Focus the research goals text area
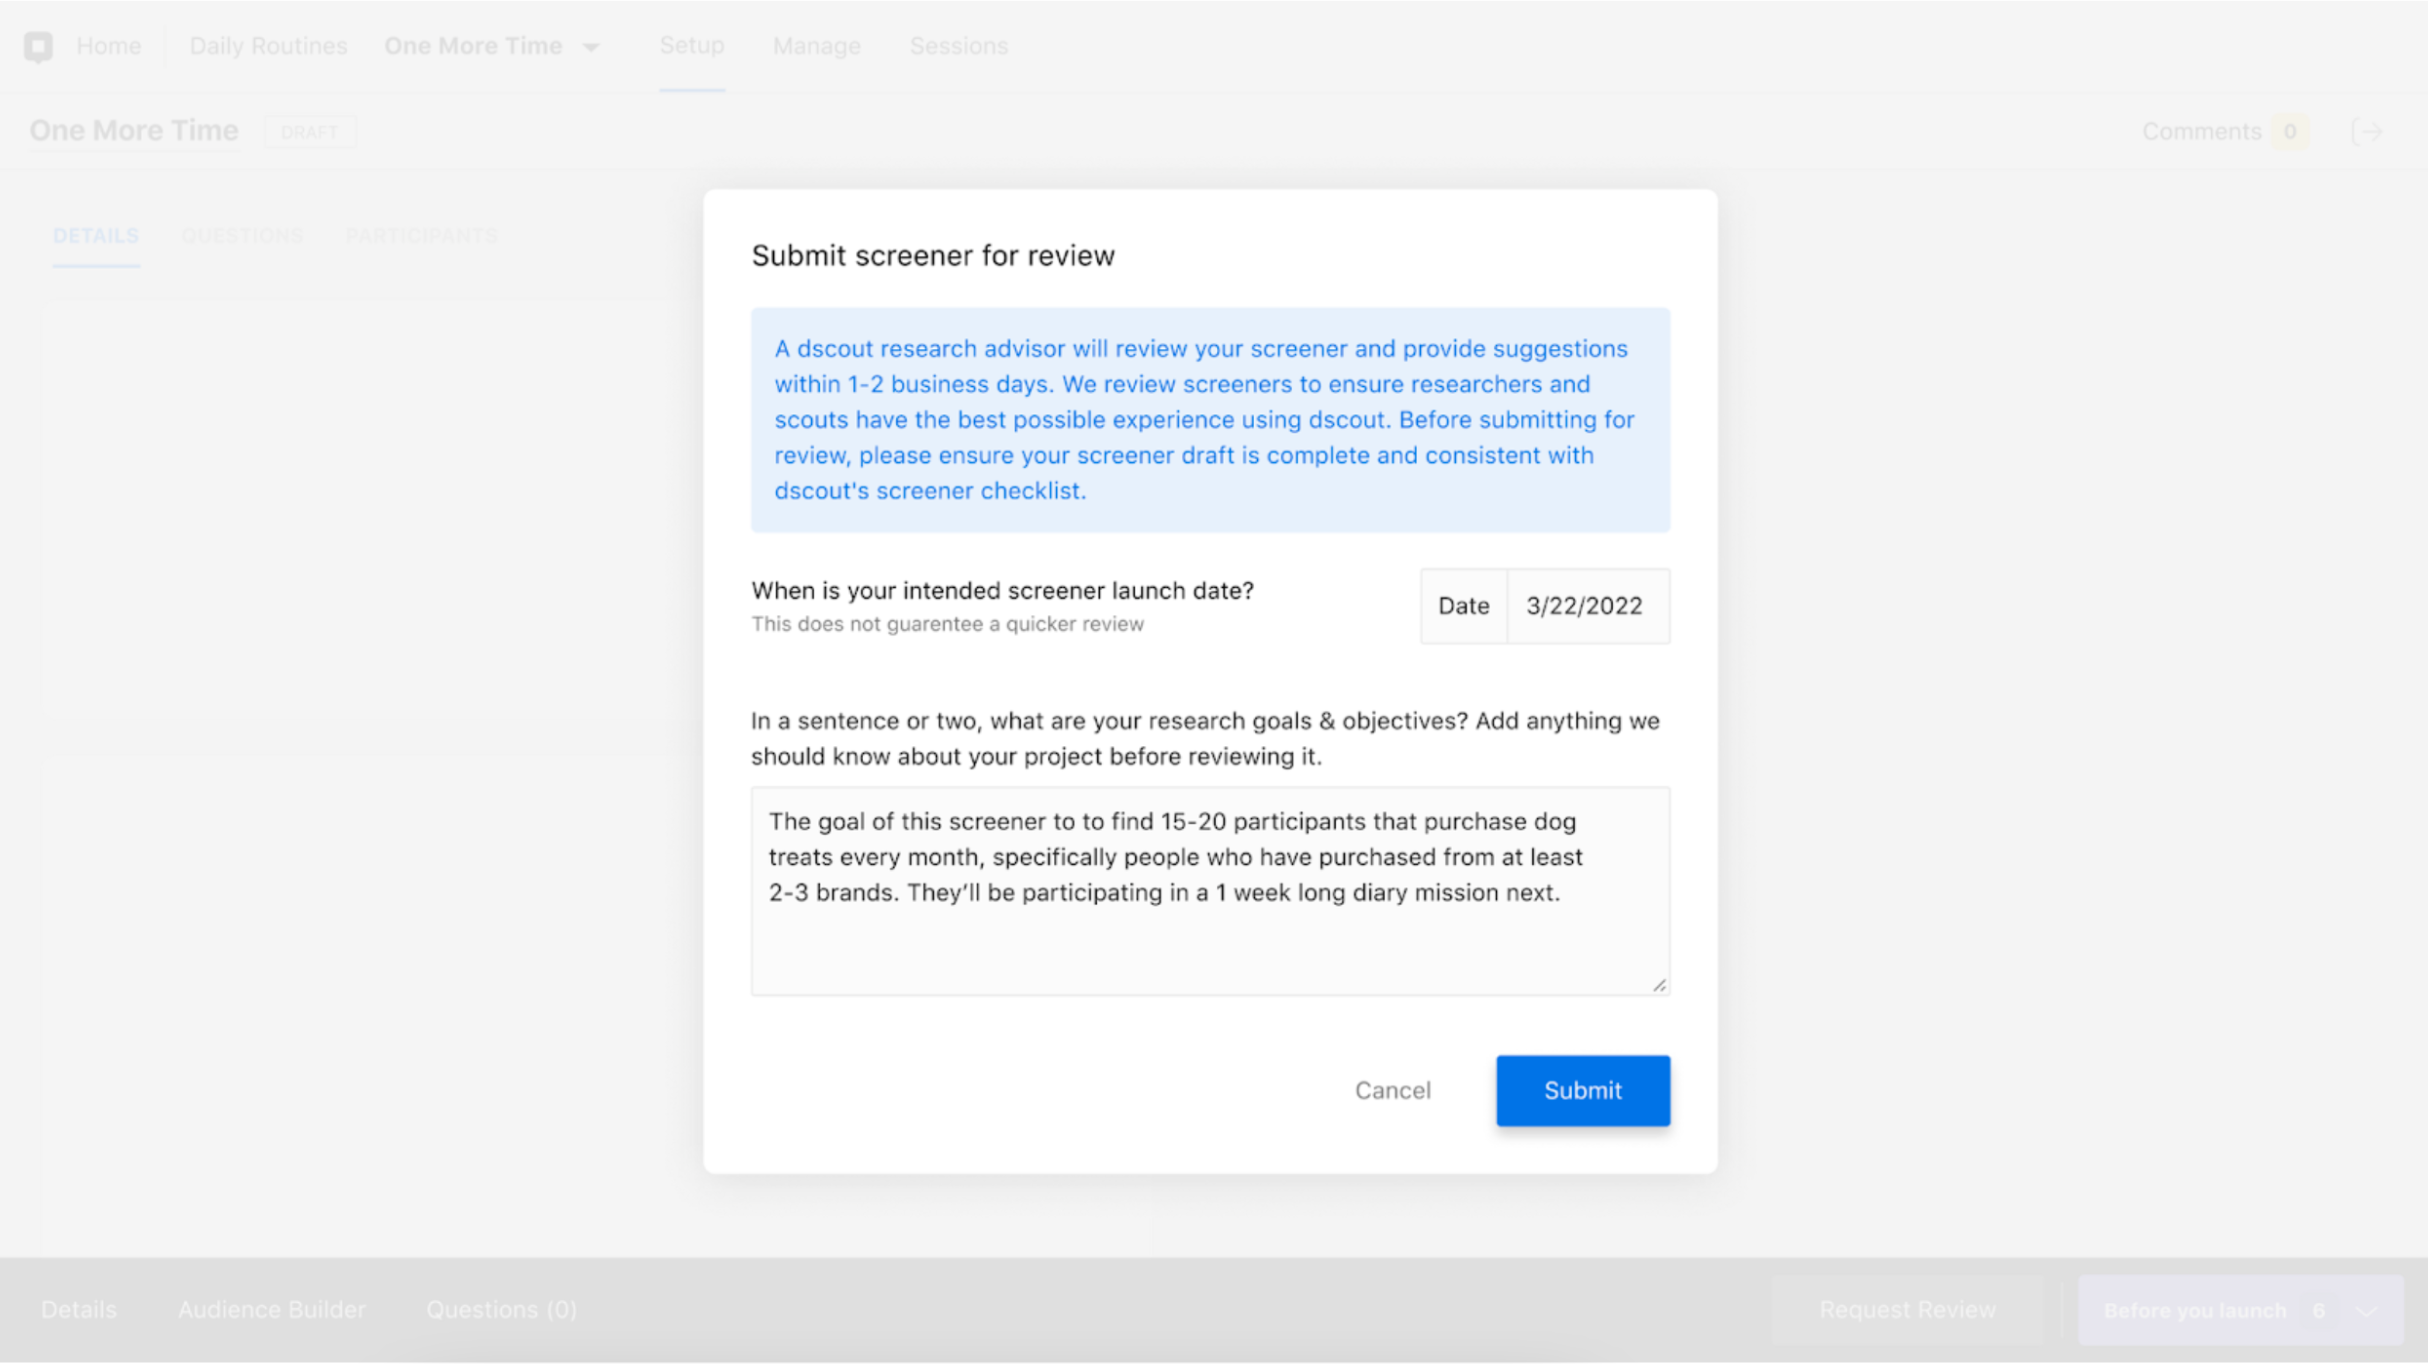 1210,891
